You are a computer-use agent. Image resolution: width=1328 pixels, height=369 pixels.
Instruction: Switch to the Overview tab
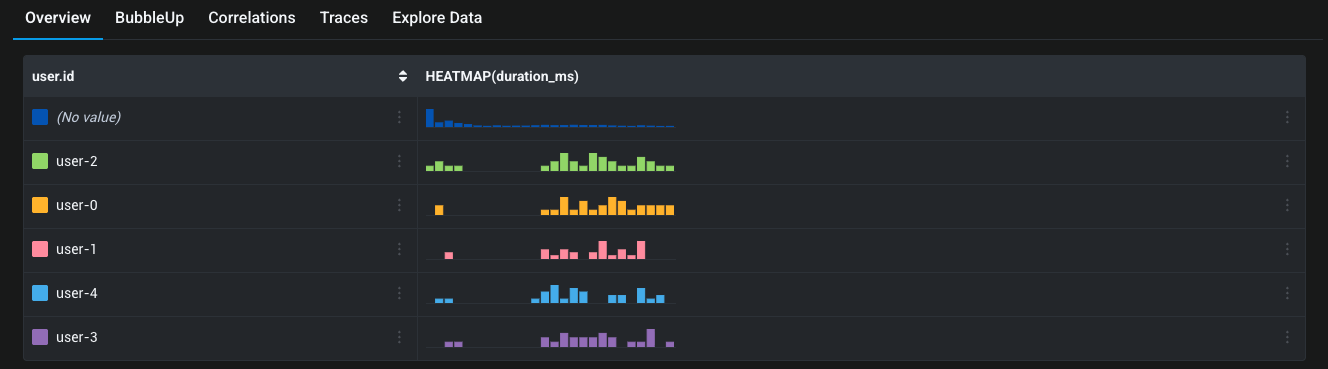point(58,18)
